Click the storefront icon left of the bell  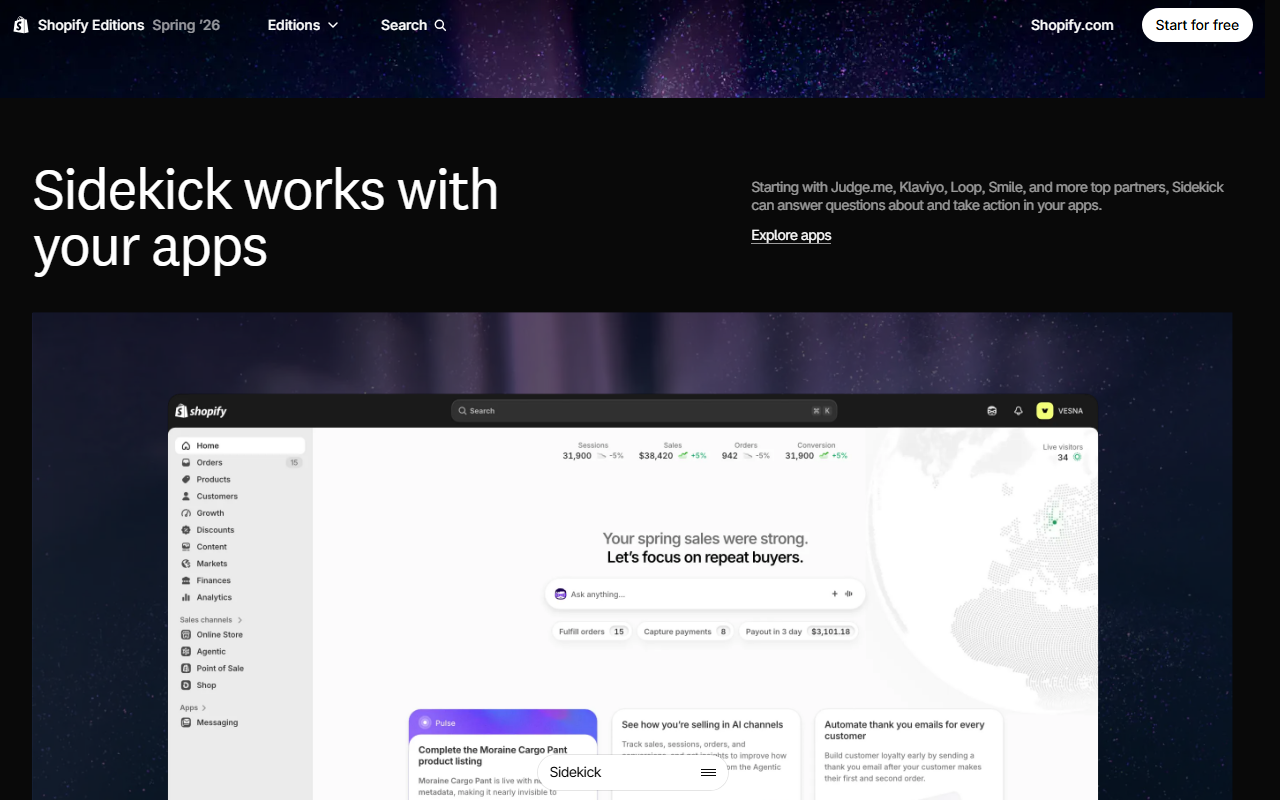992,410
